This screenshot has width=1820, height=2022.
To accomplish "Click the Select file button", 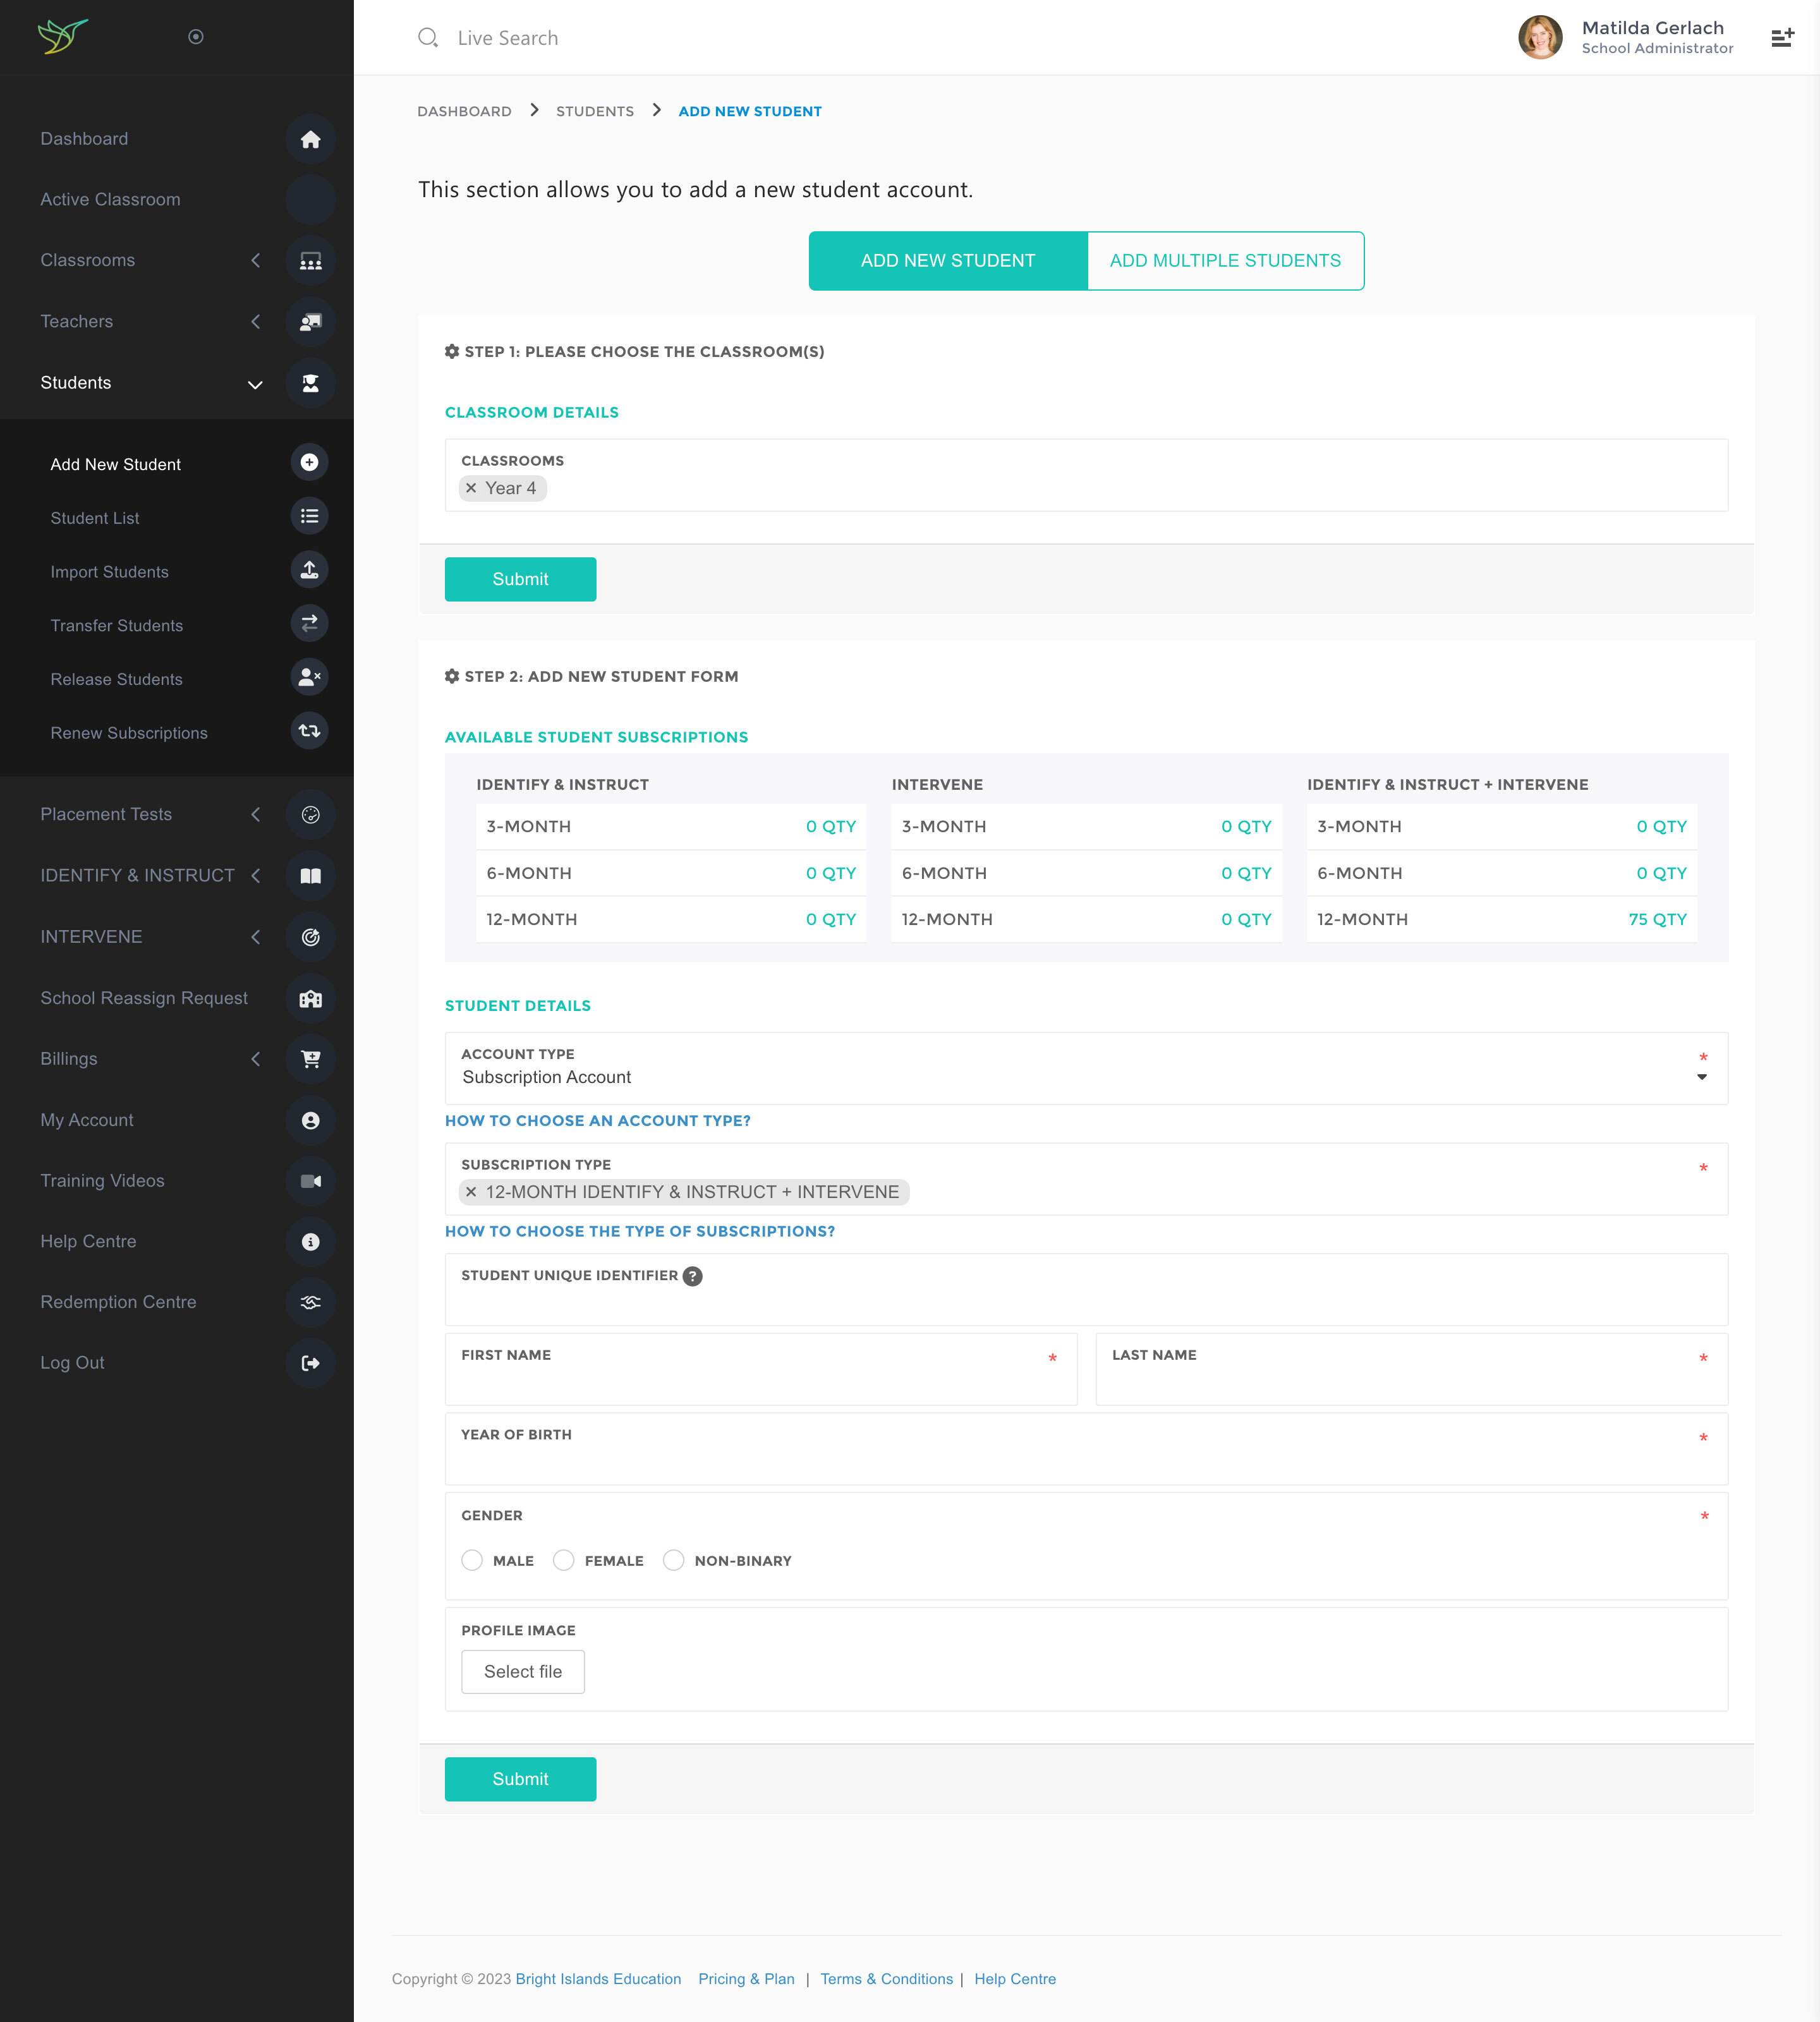I will point(522,1672).
